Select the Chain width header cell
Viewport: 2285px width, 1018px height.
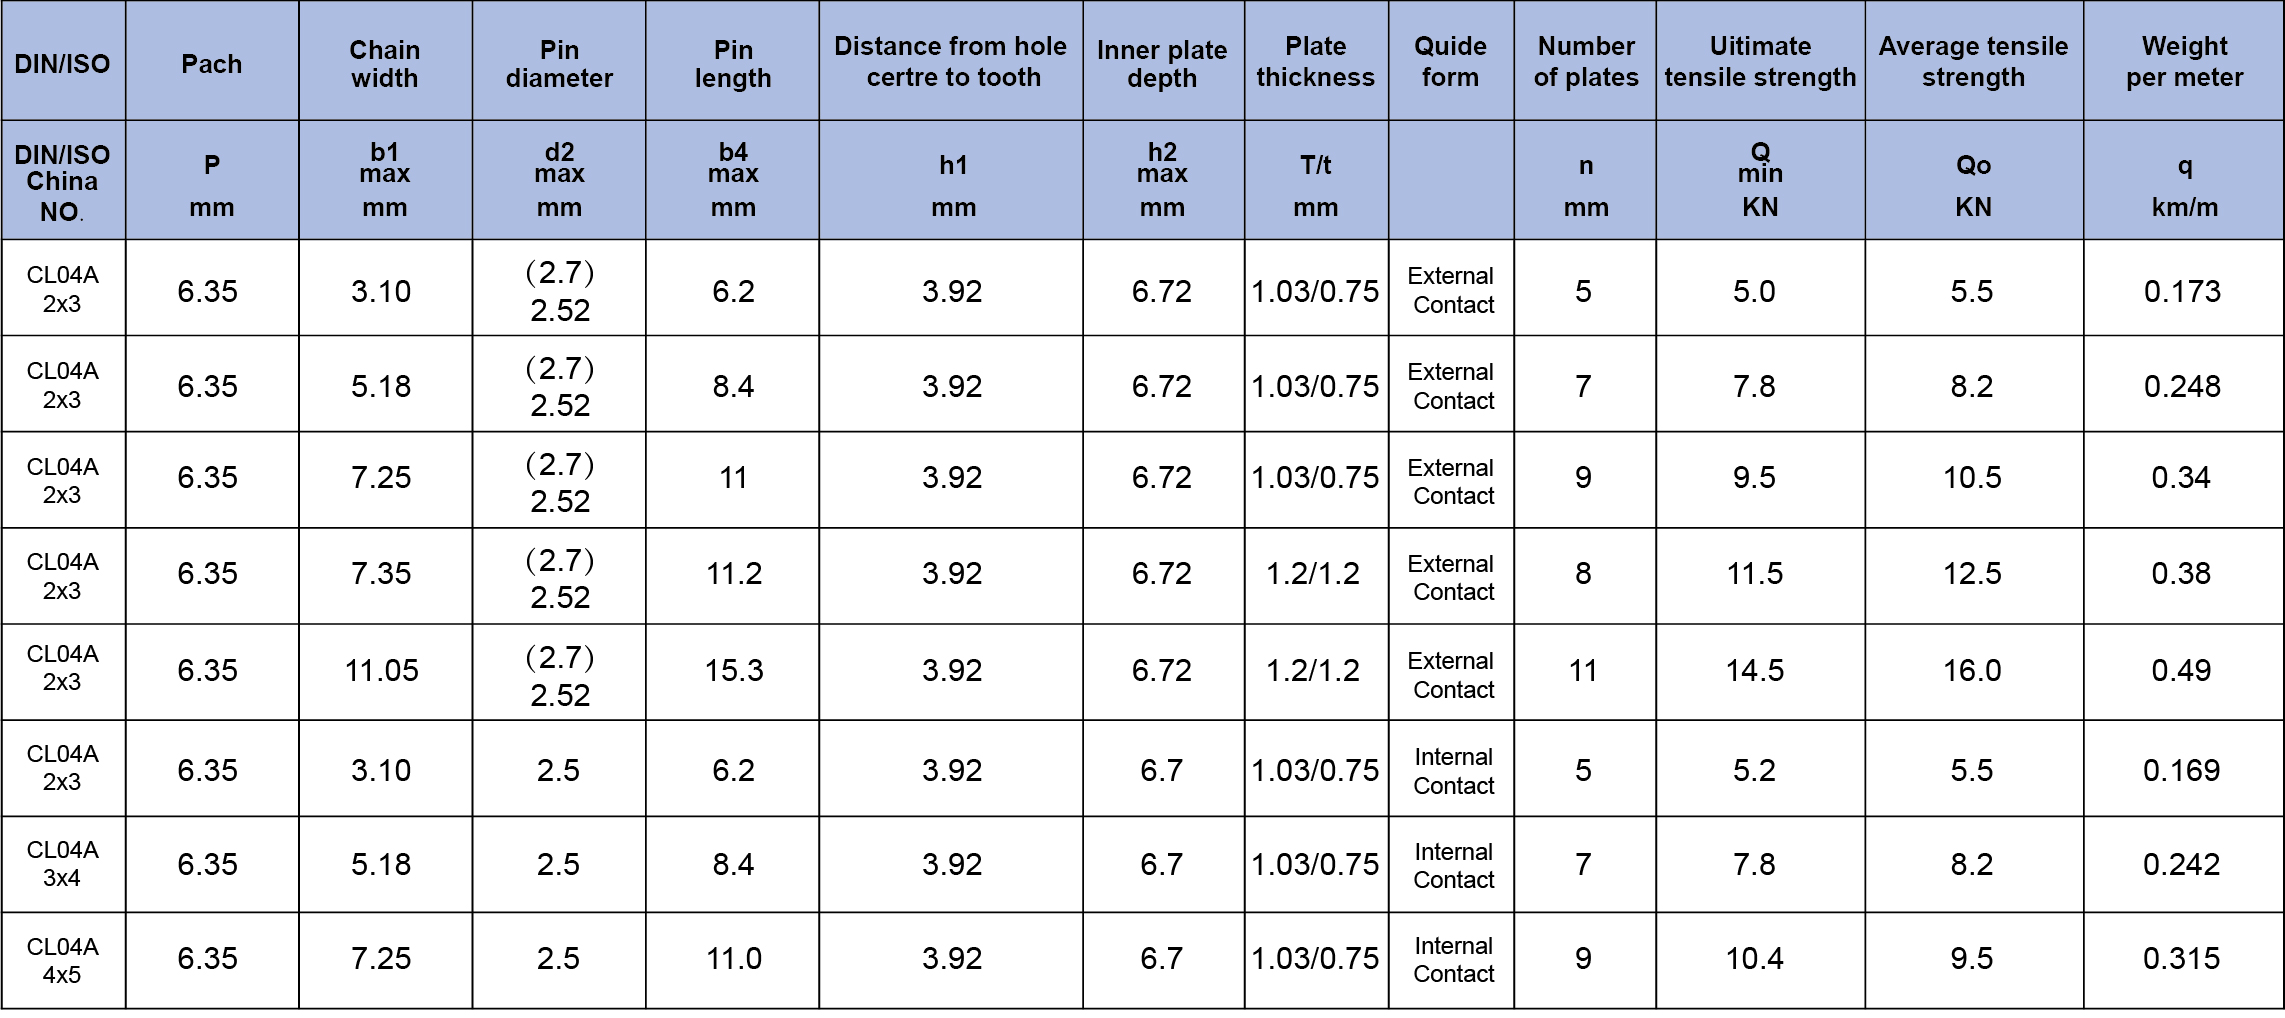[385, 63]
